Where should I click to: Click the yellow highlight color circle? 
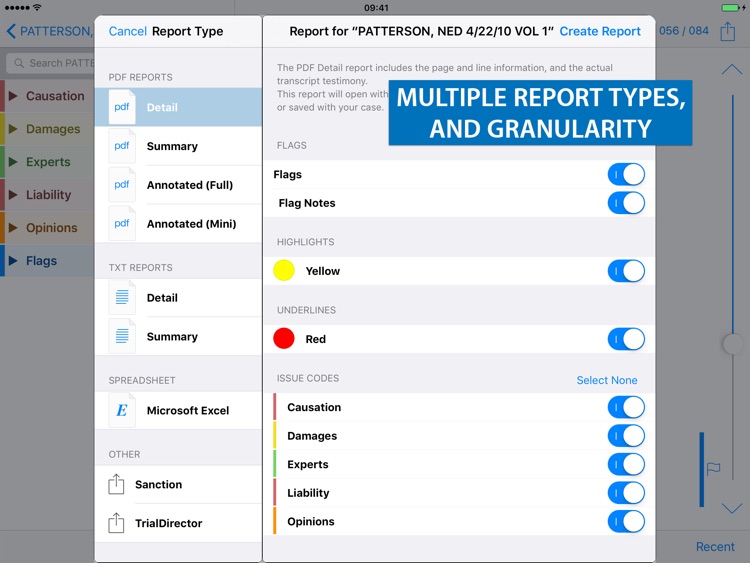[284, 271]
